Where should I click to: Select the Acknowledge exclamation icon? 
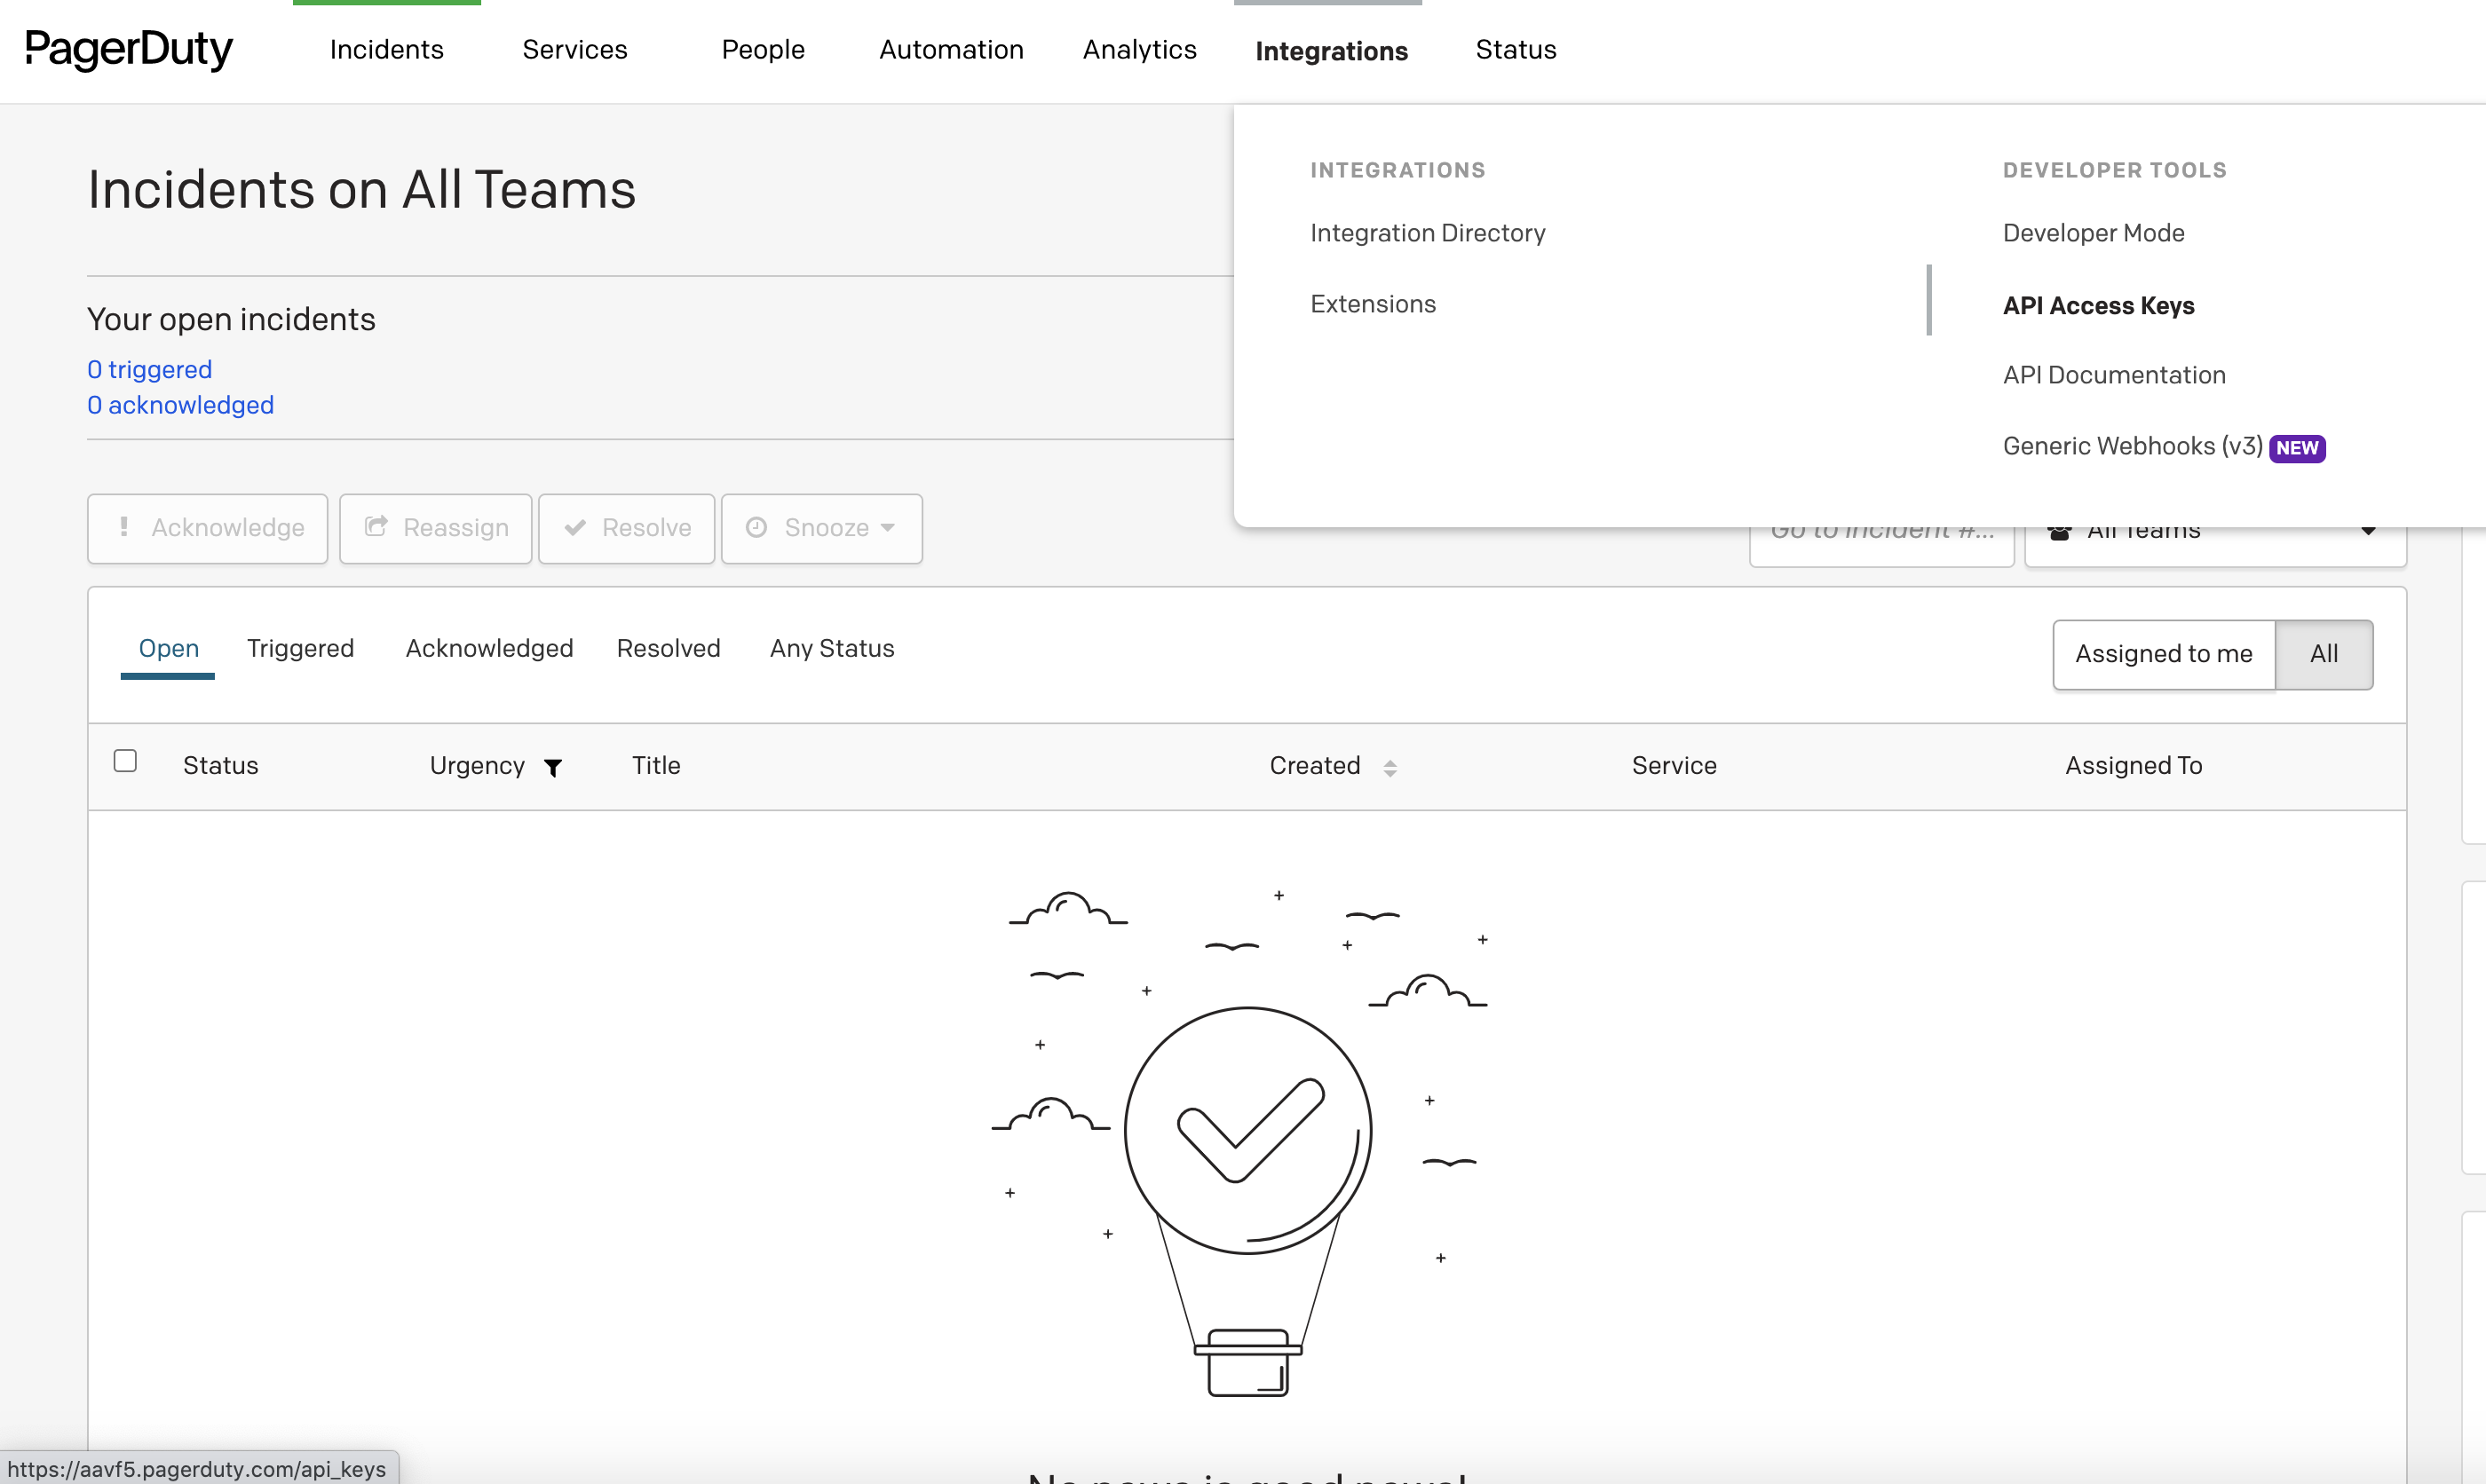point(124,528)
